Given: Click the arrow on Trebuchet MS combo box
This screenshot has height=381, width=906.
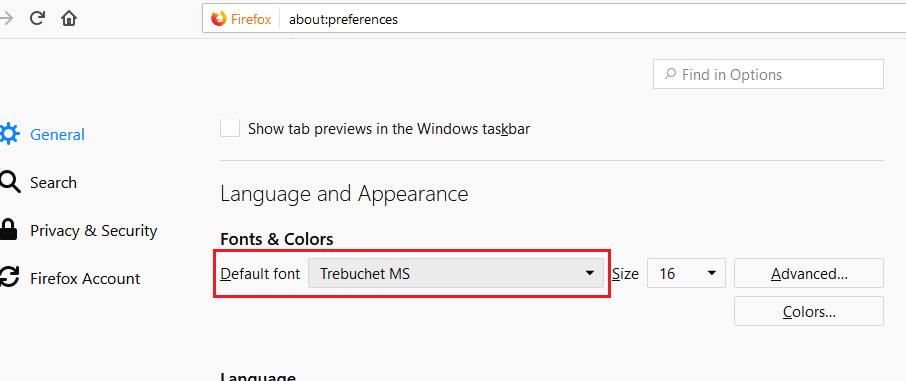Looking at the screenshot, I should tap(589, 273).
